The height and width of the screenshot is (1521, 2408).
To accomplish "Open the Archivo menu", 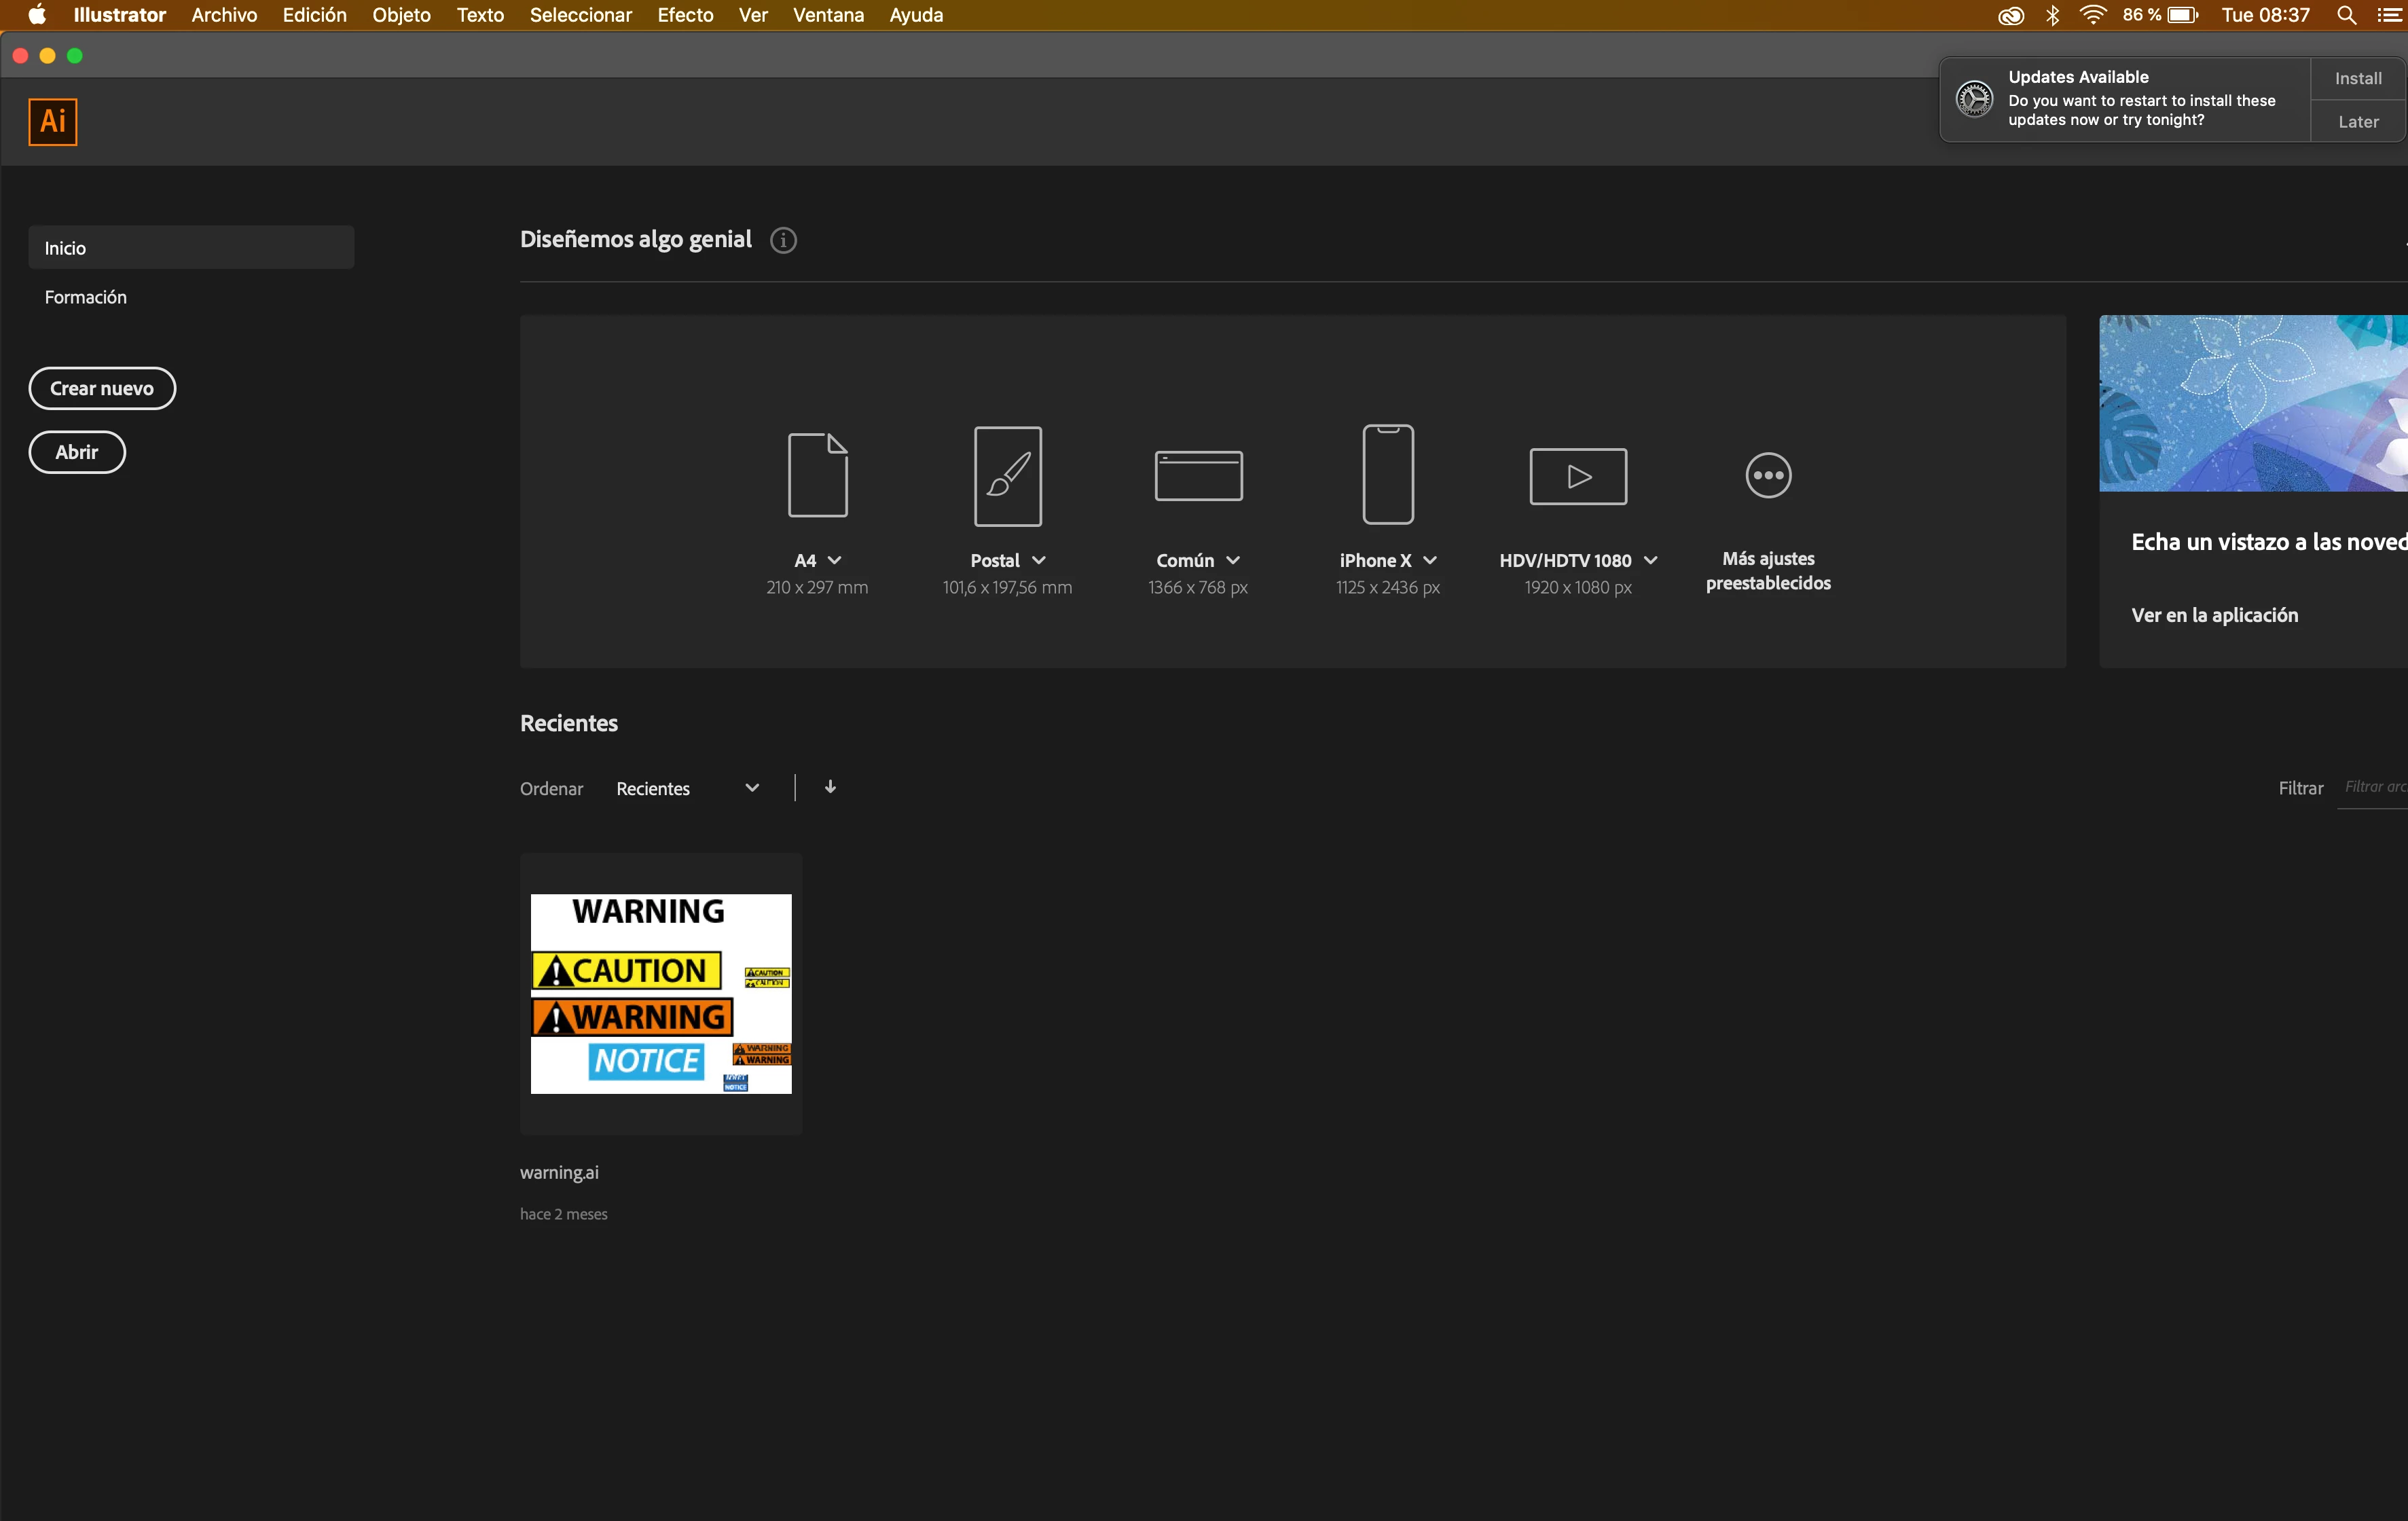I will pyautogui.click(x=224, y=15).
